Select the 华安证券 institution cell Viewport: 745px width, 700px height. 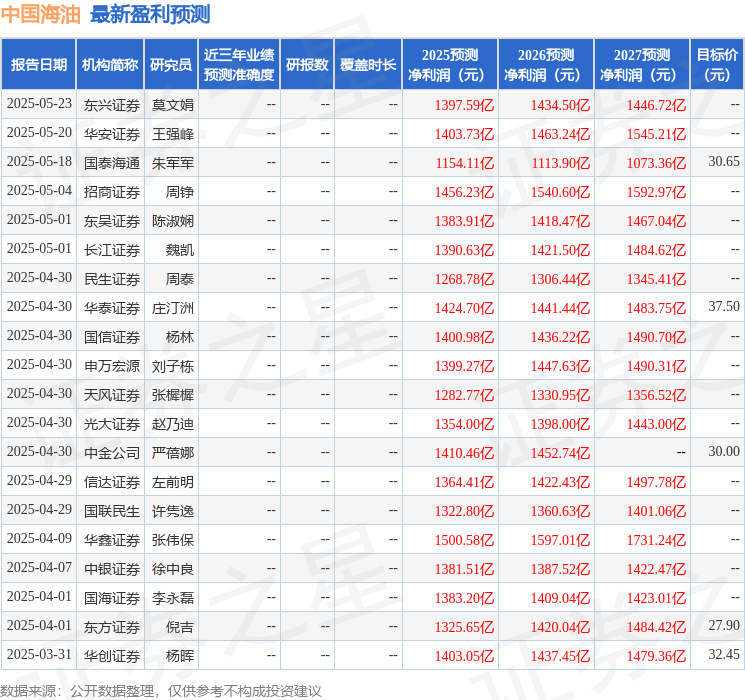(x=112, y=134)
